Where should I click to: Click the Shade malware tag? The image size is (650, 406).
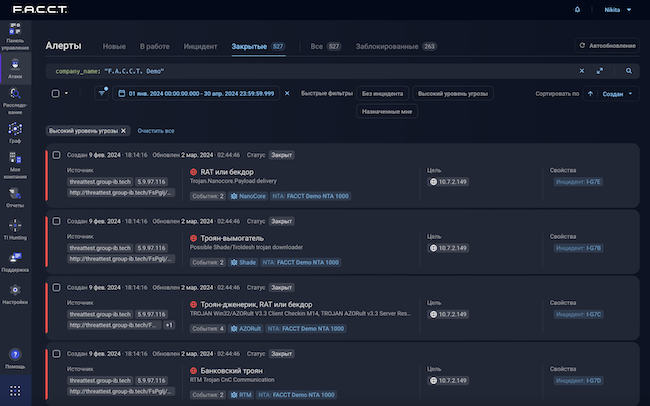(243, 263)
